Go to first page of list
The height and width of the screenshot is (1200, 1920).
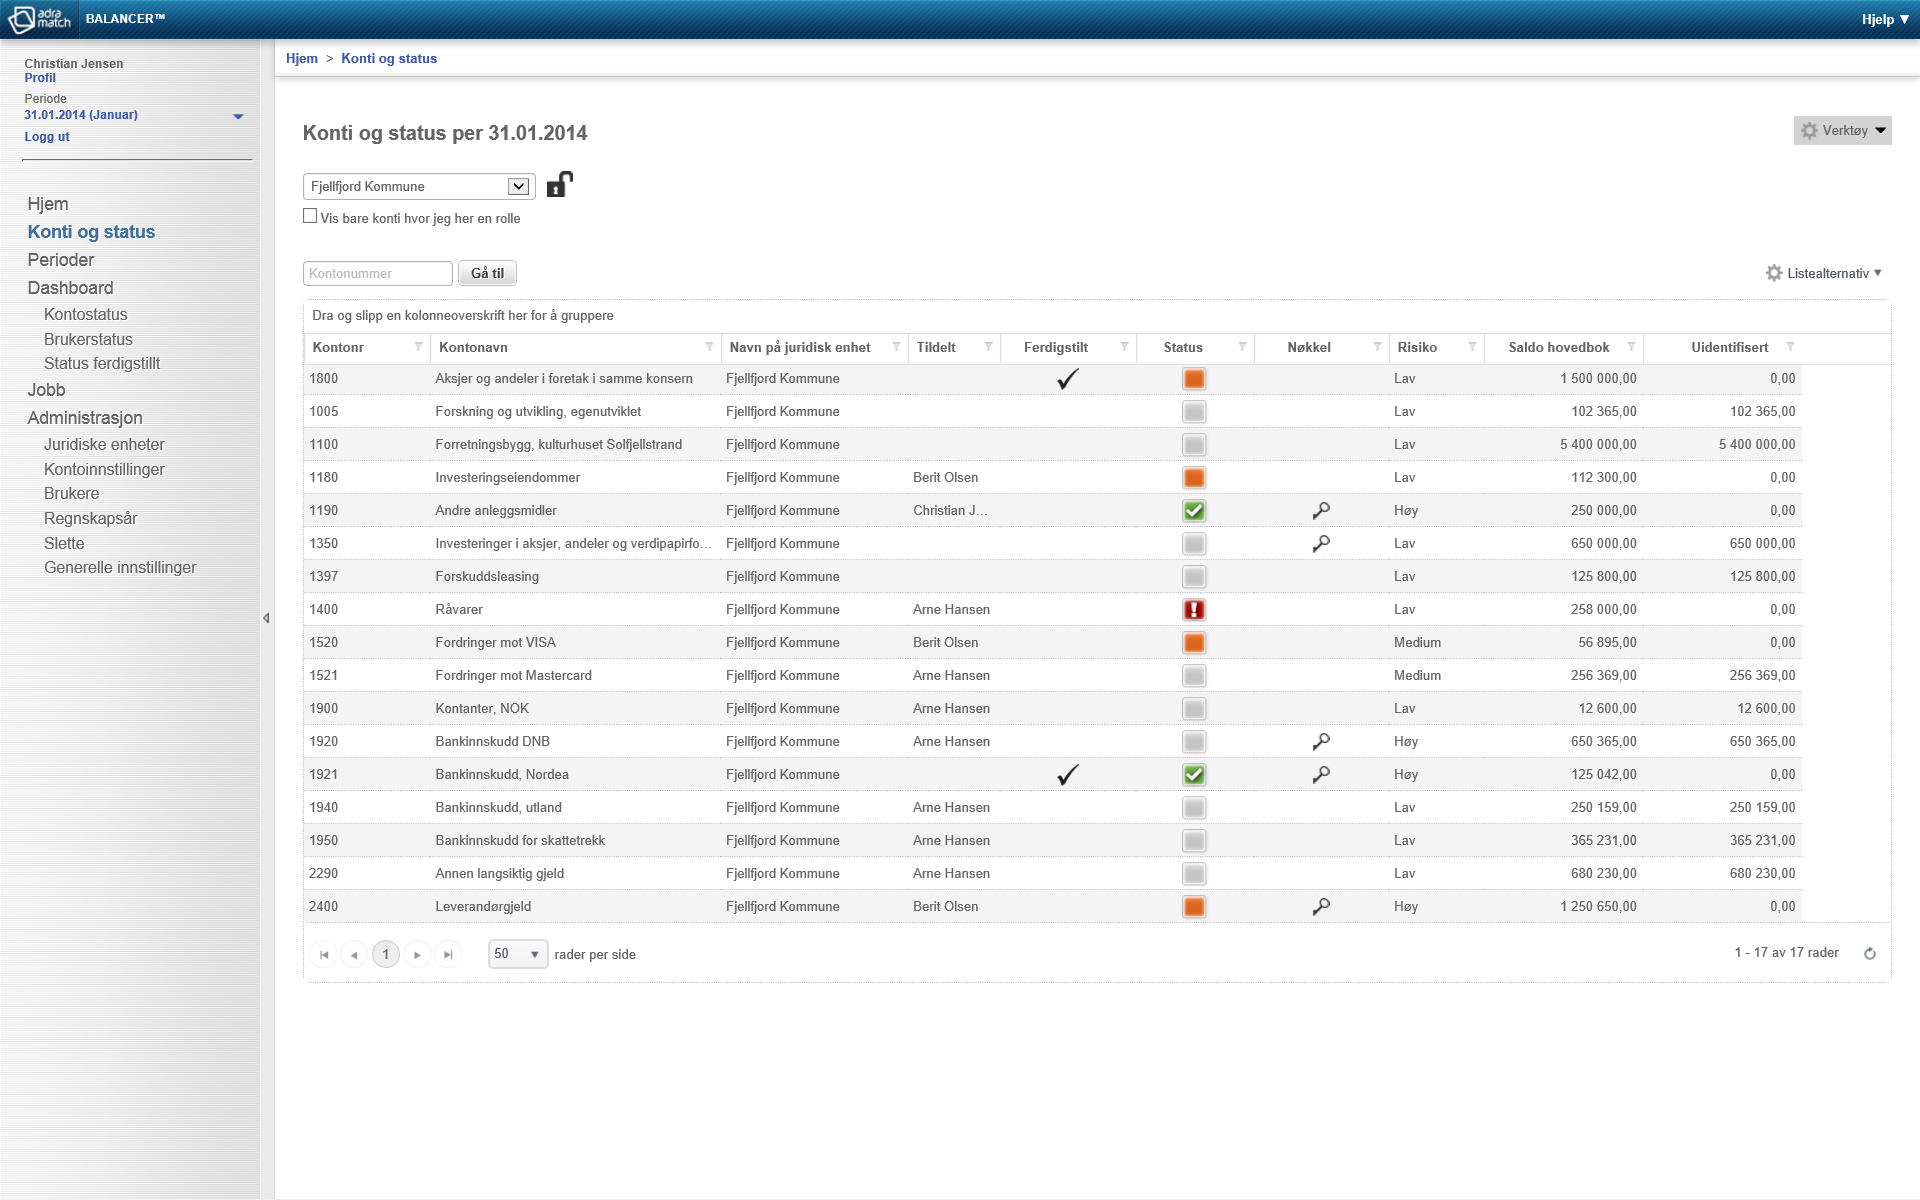pos(324,955)
